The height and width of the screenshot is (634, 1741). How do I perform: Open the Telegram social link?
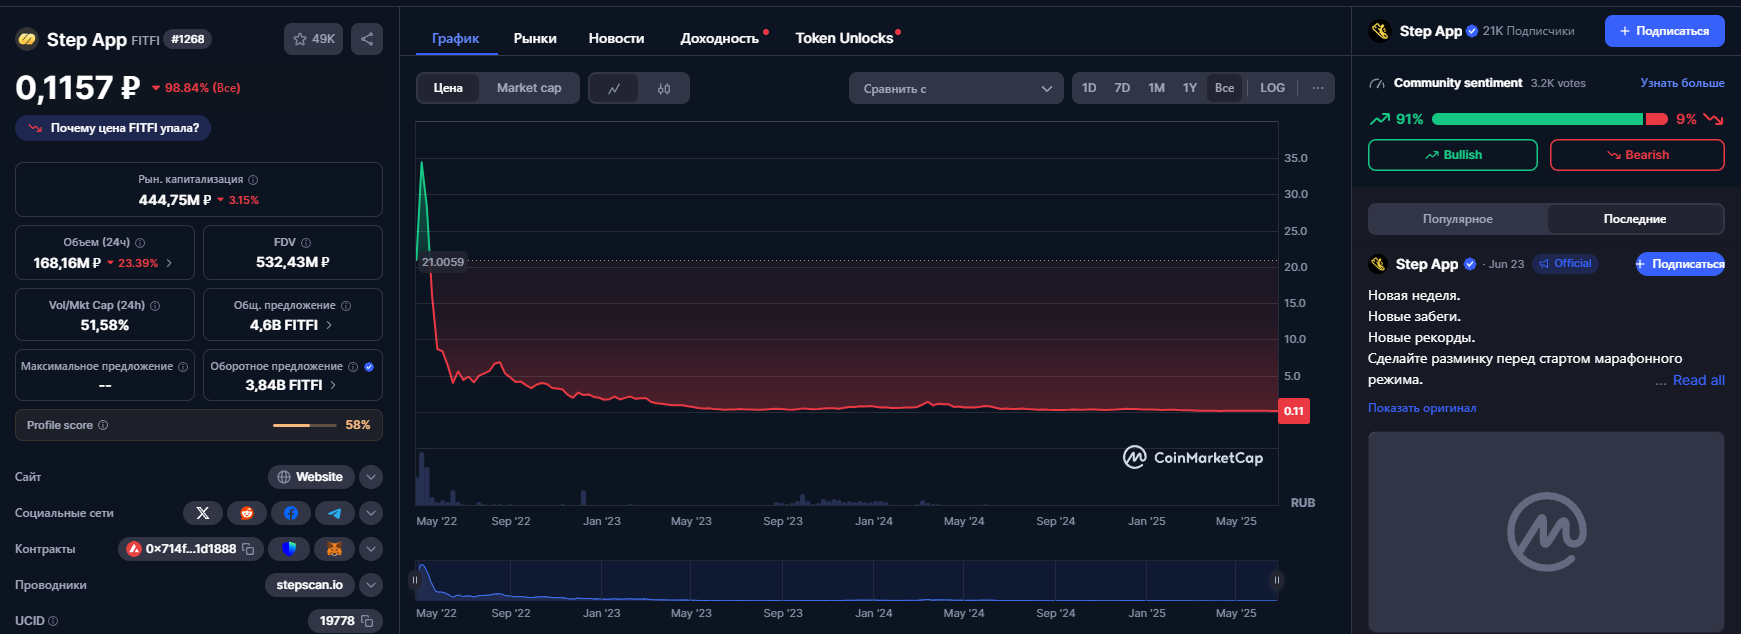(335, 513)
